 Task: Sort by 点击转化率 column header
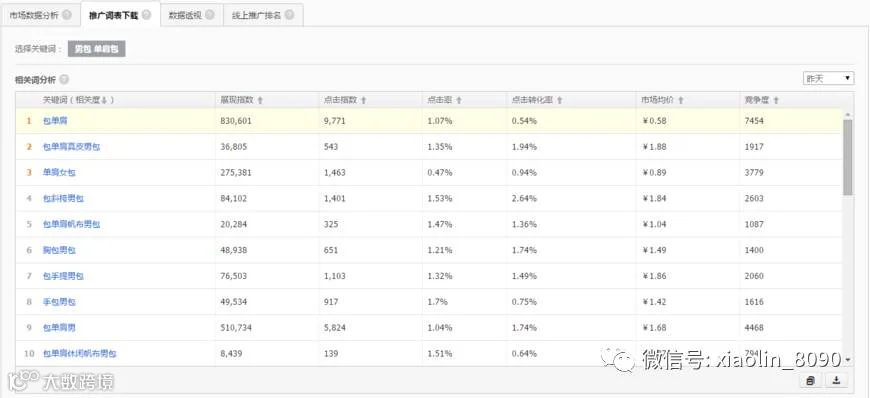tap(537, 100)
